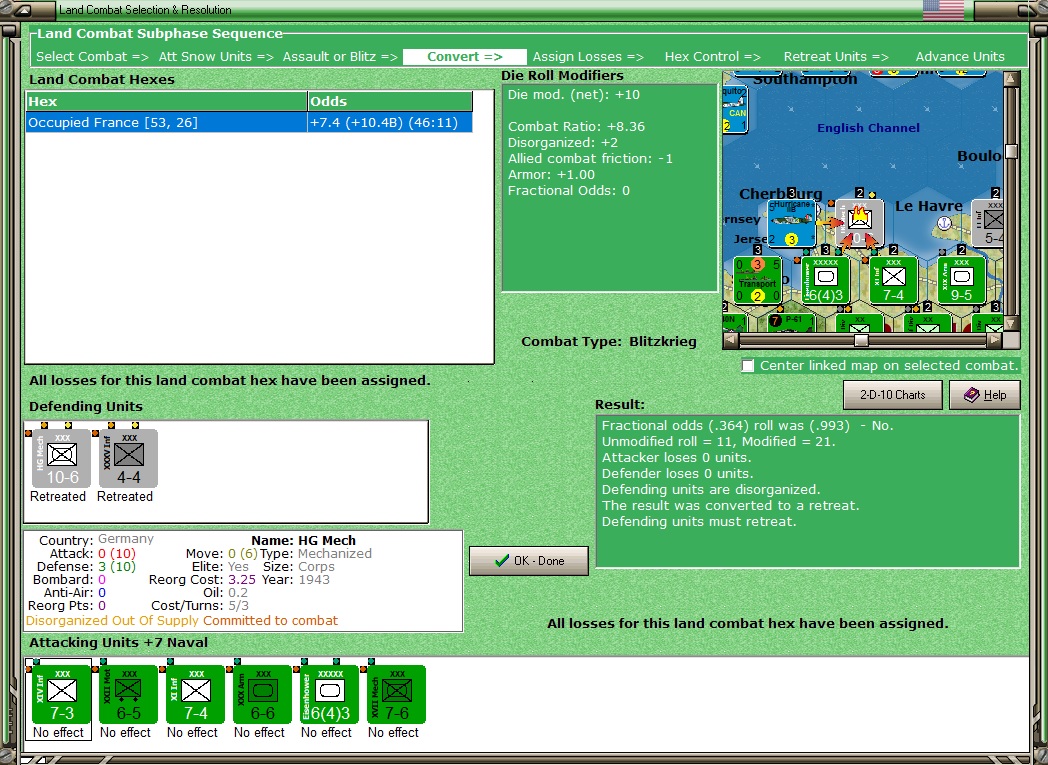The height and width of the screenshot is (765, 1048).
Task: Click the 'Name: HG Mech' unit detail
Action: 303,541
